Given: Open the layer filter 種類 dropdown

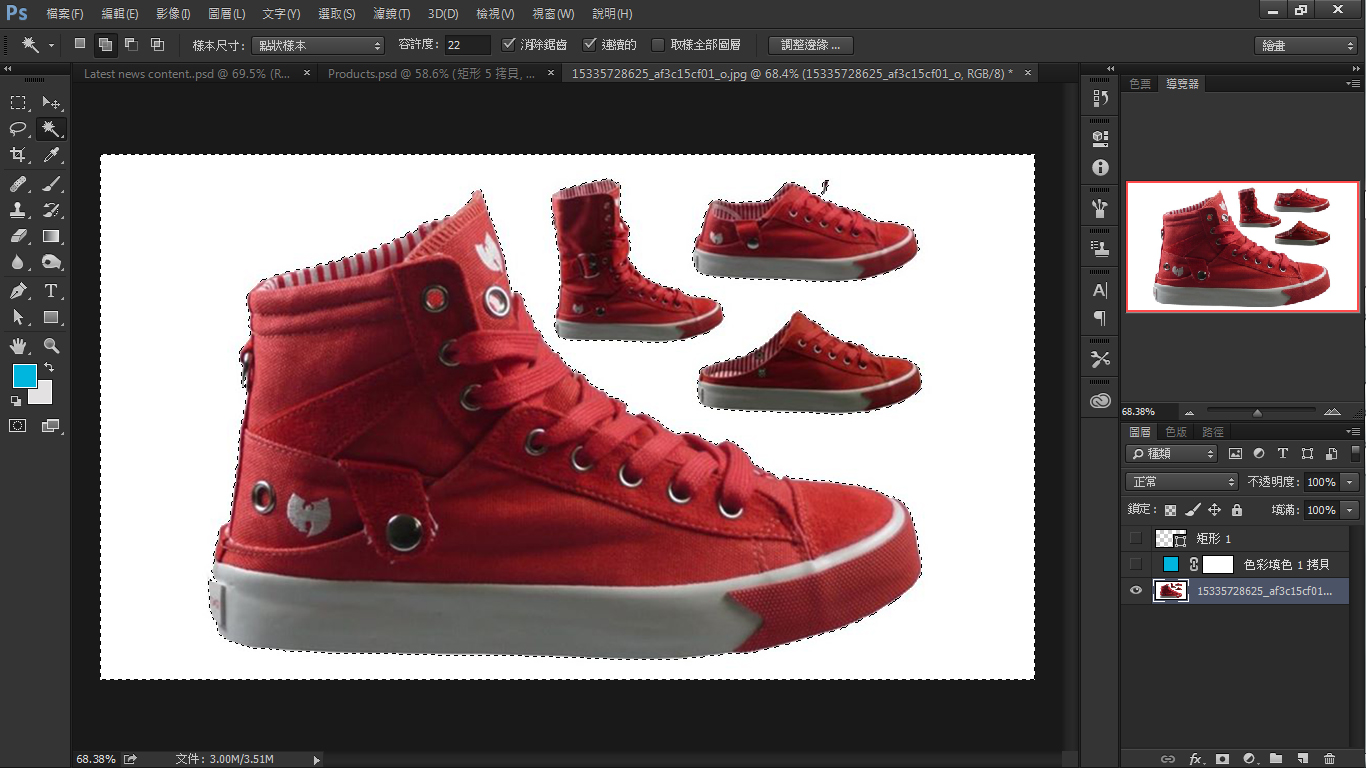Looking at the screenshot, I should [1171, 453].
